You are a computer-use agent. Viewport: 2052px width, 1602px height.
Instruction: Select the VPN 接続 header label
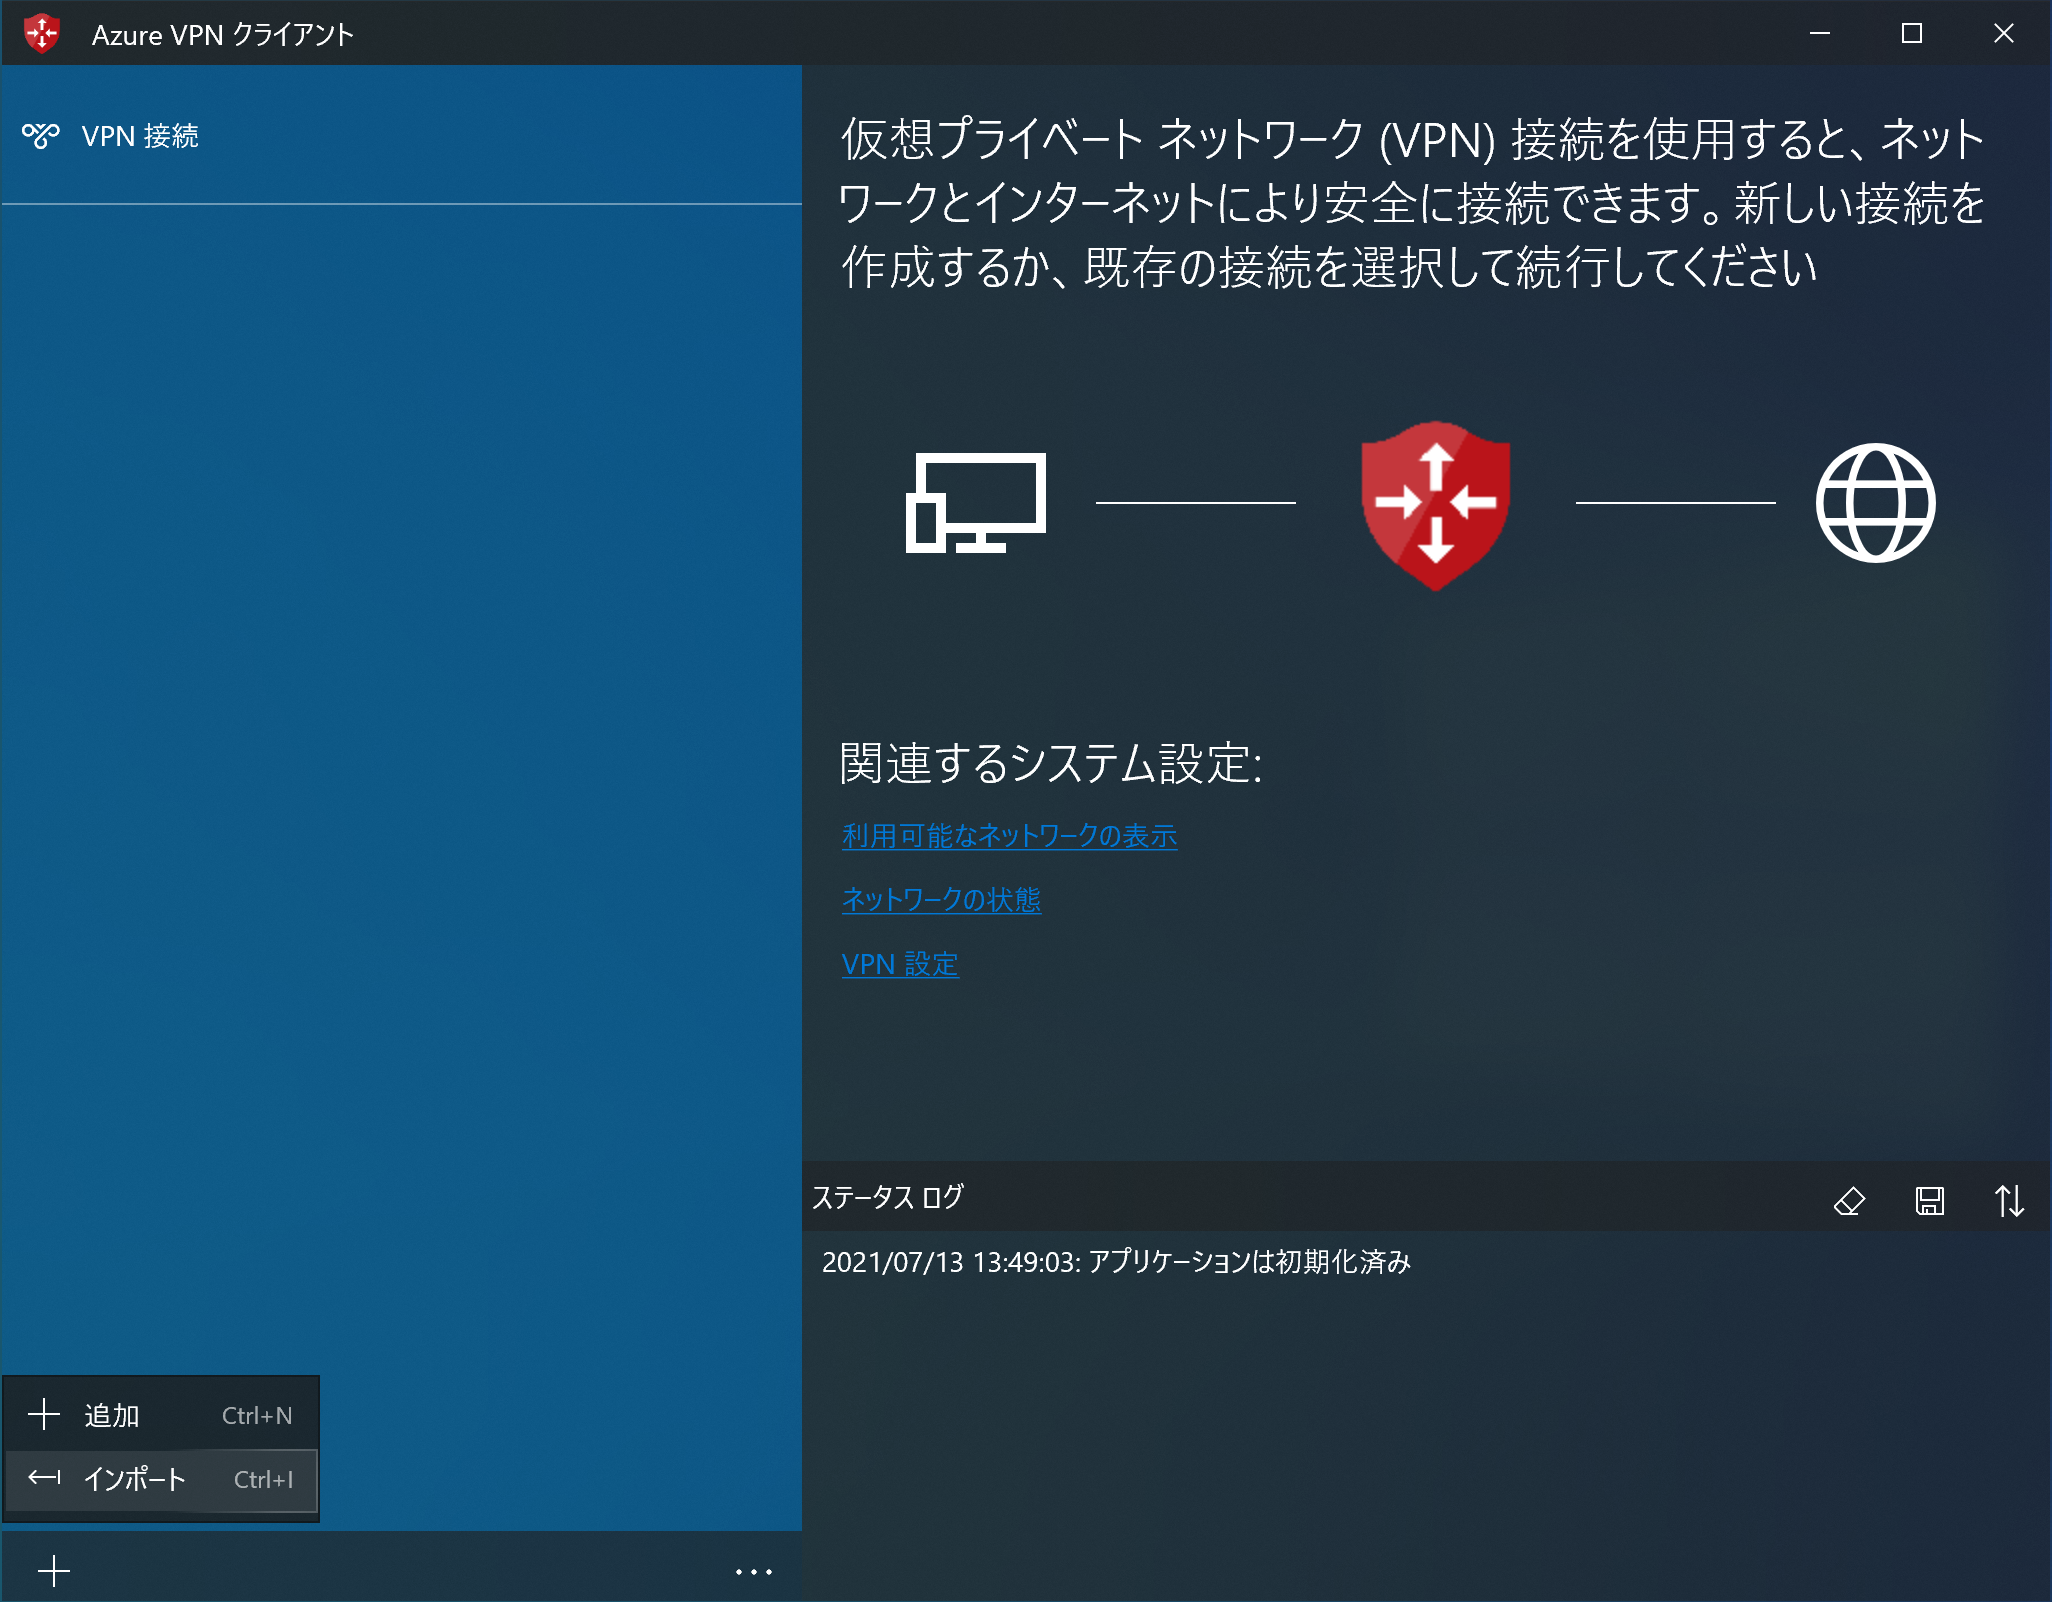[x=140, y=135]
